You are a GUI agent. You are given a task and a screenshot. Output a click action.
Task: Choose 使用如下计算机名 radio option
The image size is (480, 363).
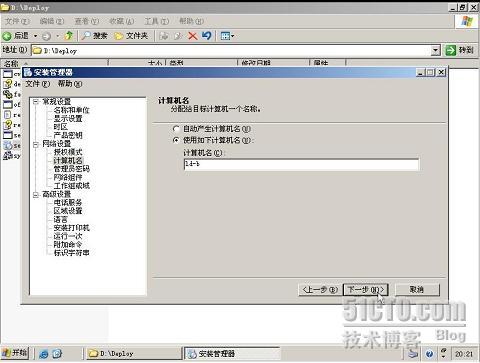click(x=176, y=140)
